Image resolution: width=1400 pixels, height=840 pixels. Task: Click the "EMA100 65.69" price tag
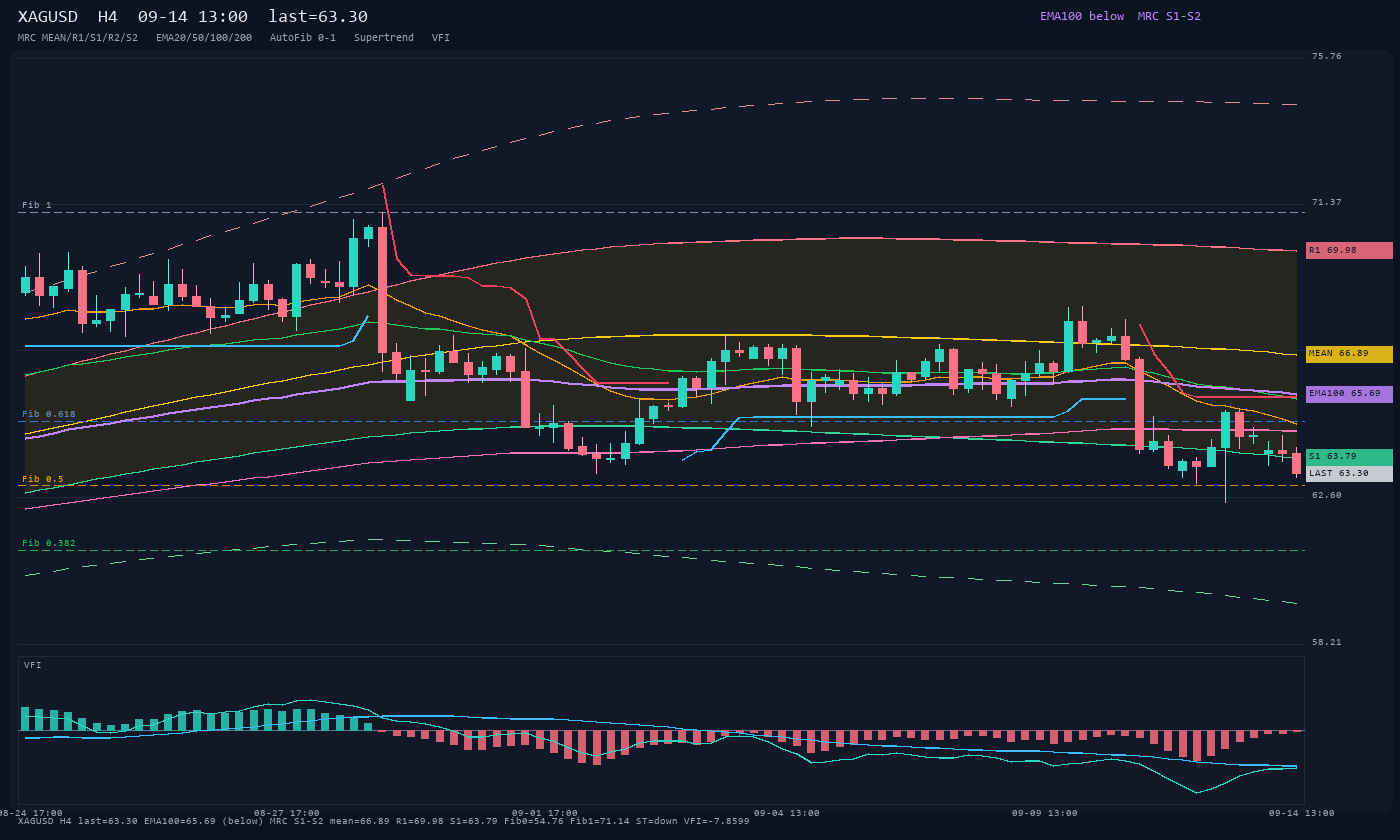(x=1349, y=394)
